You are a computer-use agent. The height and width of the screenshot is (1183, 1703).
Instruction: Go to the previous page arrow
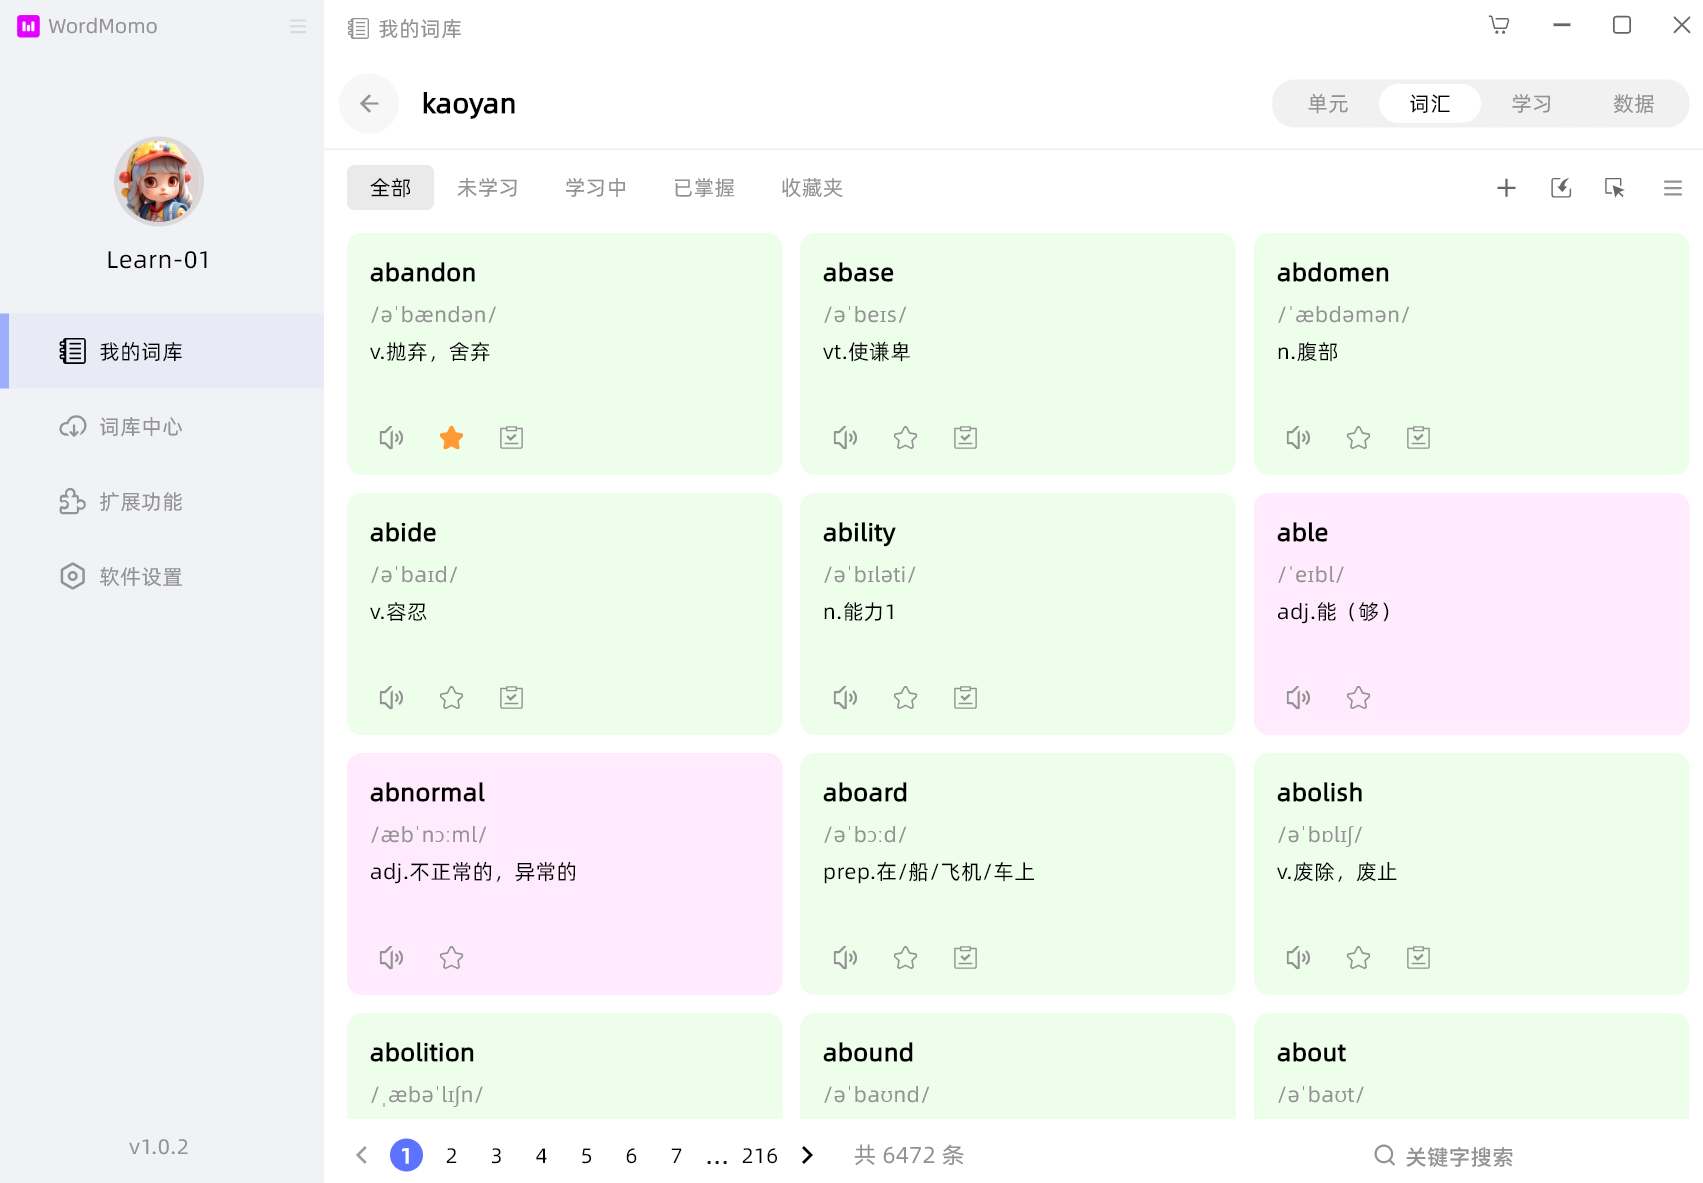(x=362, y=1155)
